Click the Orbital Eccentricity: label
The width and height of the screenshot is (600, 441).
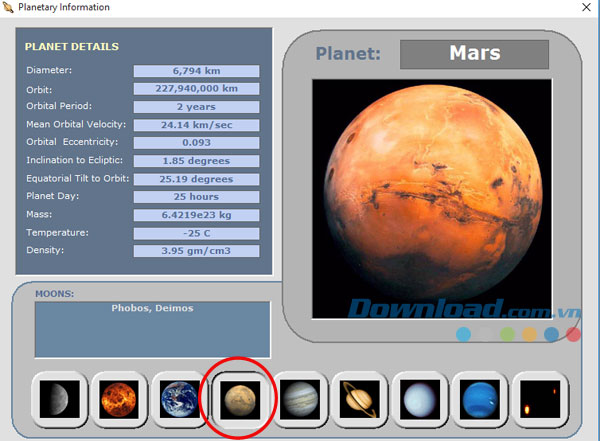pyautogui.click(x=72, y=142)
